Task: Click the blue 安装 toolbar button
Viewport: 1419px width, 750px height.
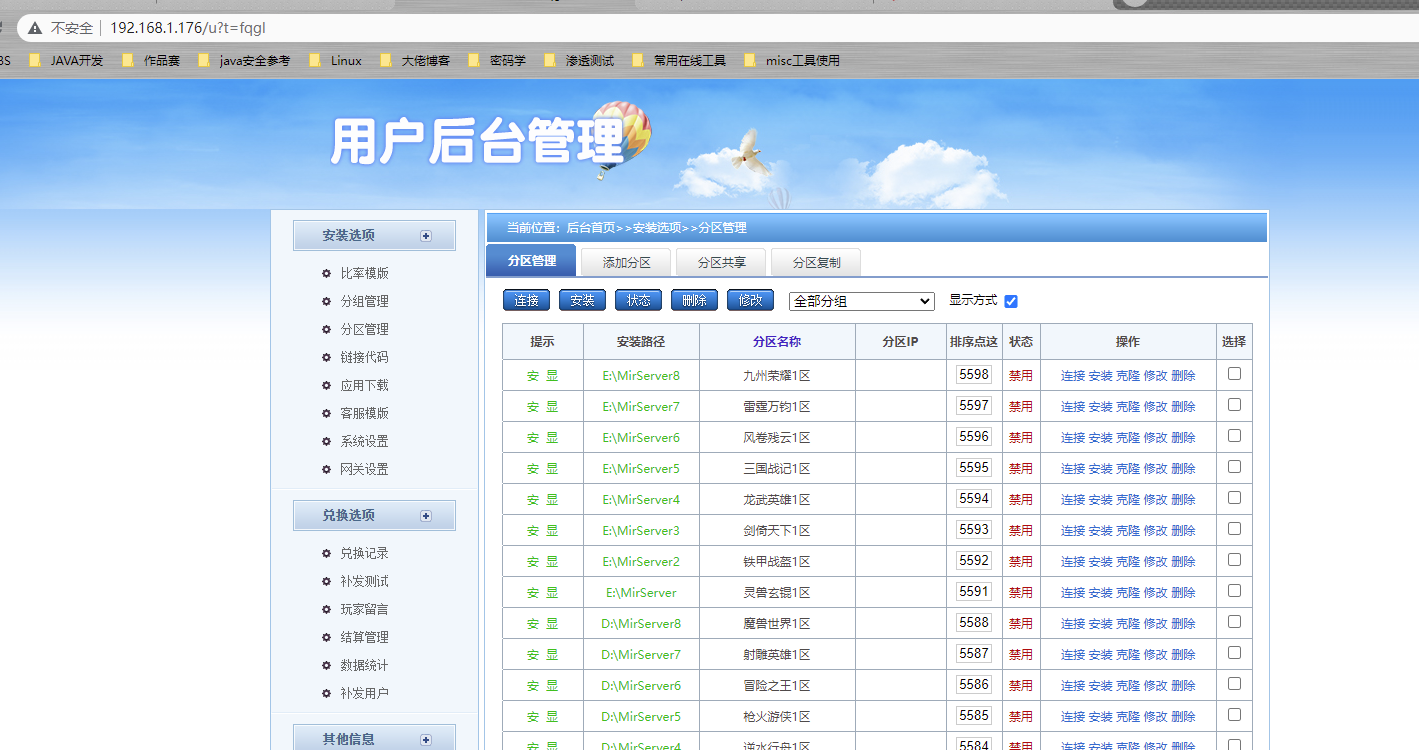Action: click(582, 300)
